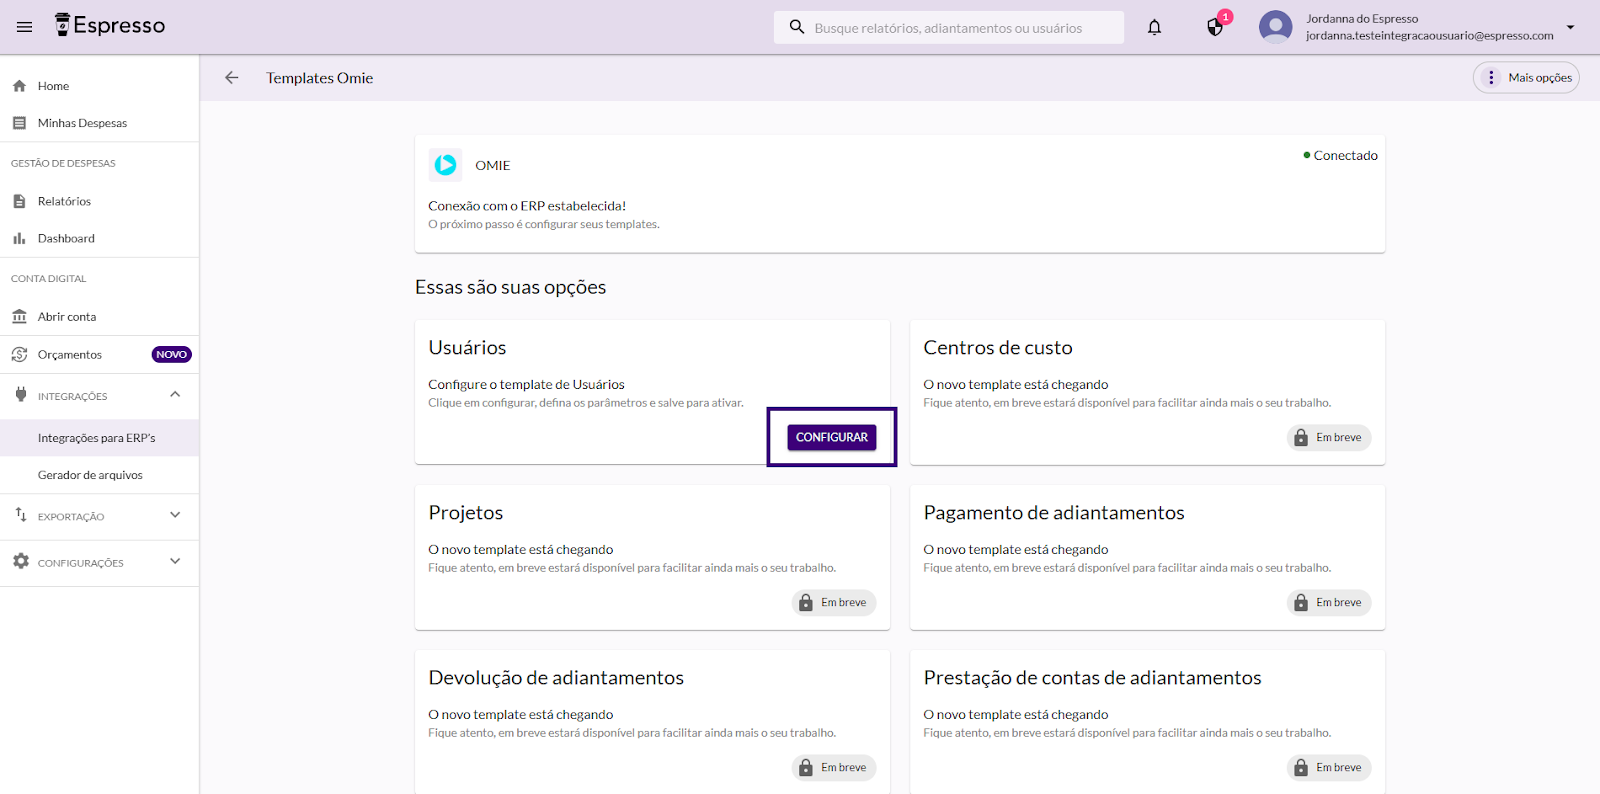This screenshot has width=1600, height=794.
Task: Expand the Exportação section chevron
Action: coord(175,515)
